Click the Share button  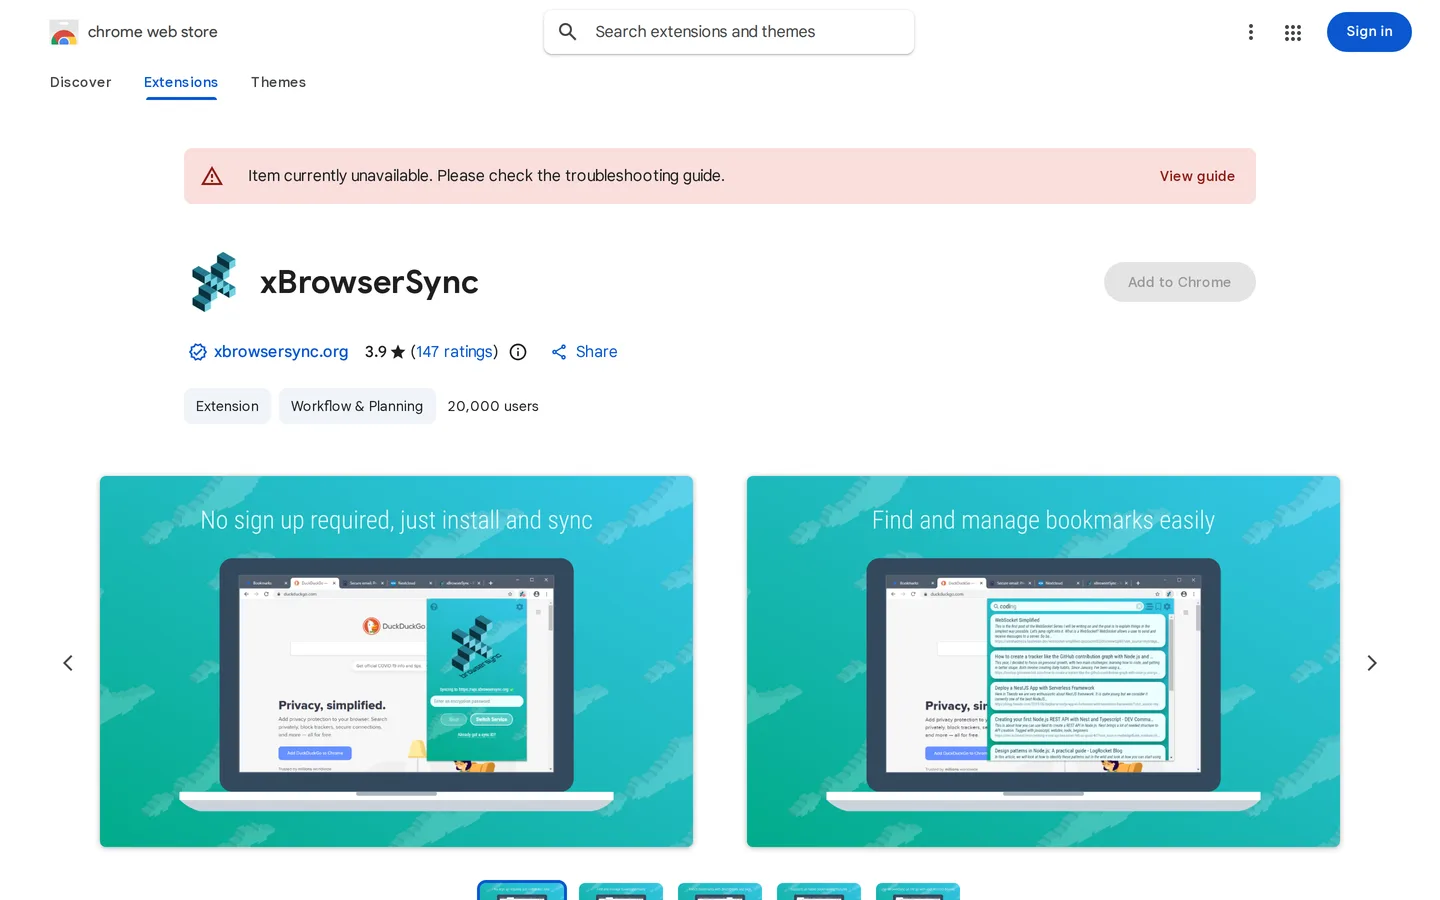[x=584, y=352]
